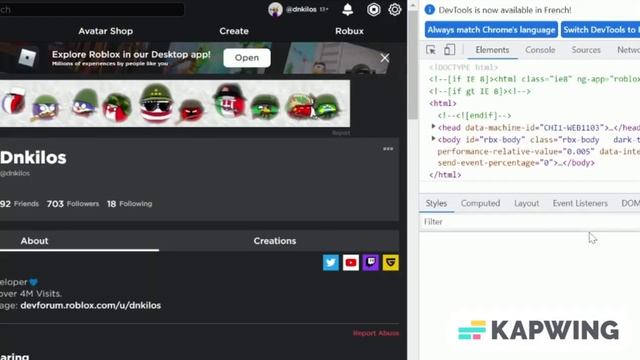Open the Event Listeners pane tab
This screenshot has width=640, height=360.
(580, 203)
